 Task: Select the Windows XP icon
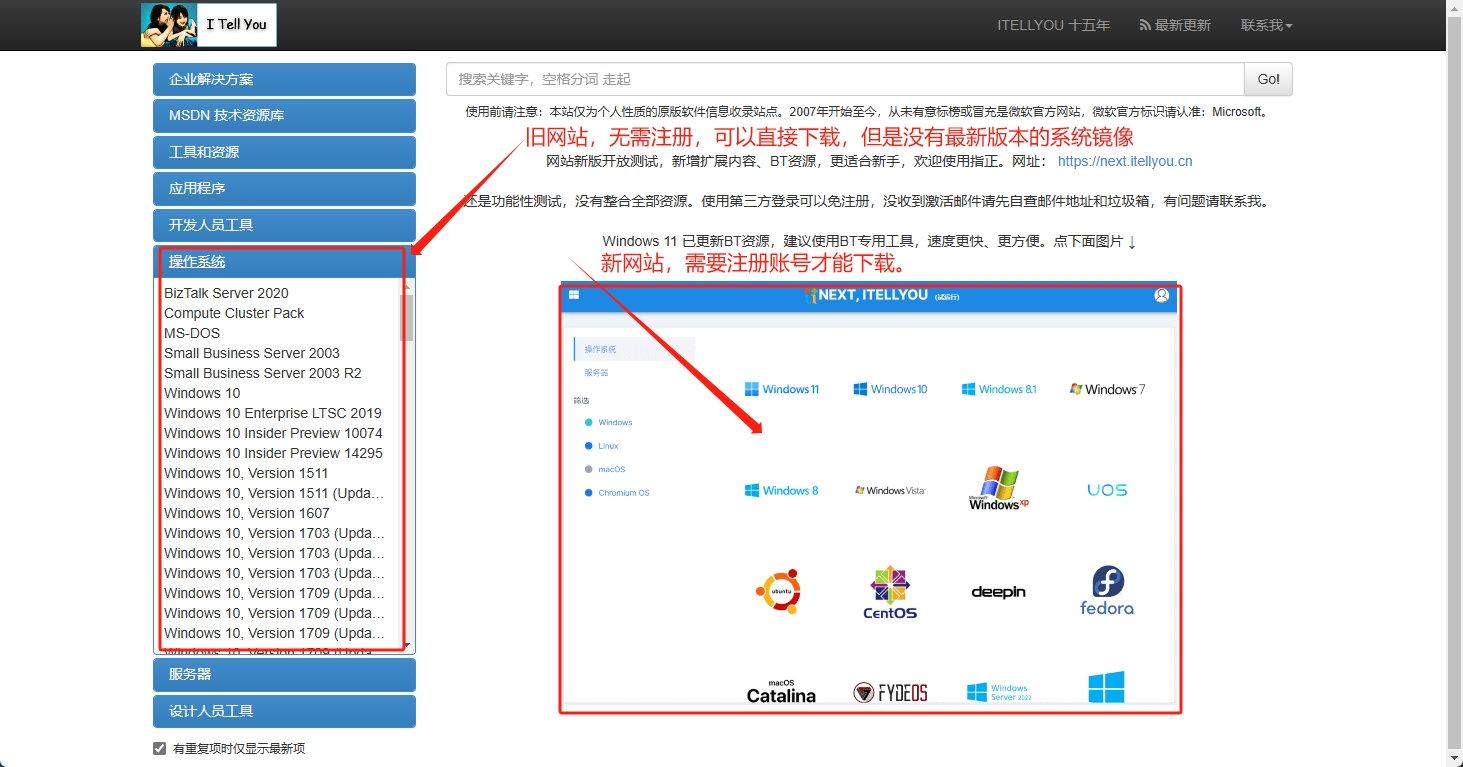point(996,489)
